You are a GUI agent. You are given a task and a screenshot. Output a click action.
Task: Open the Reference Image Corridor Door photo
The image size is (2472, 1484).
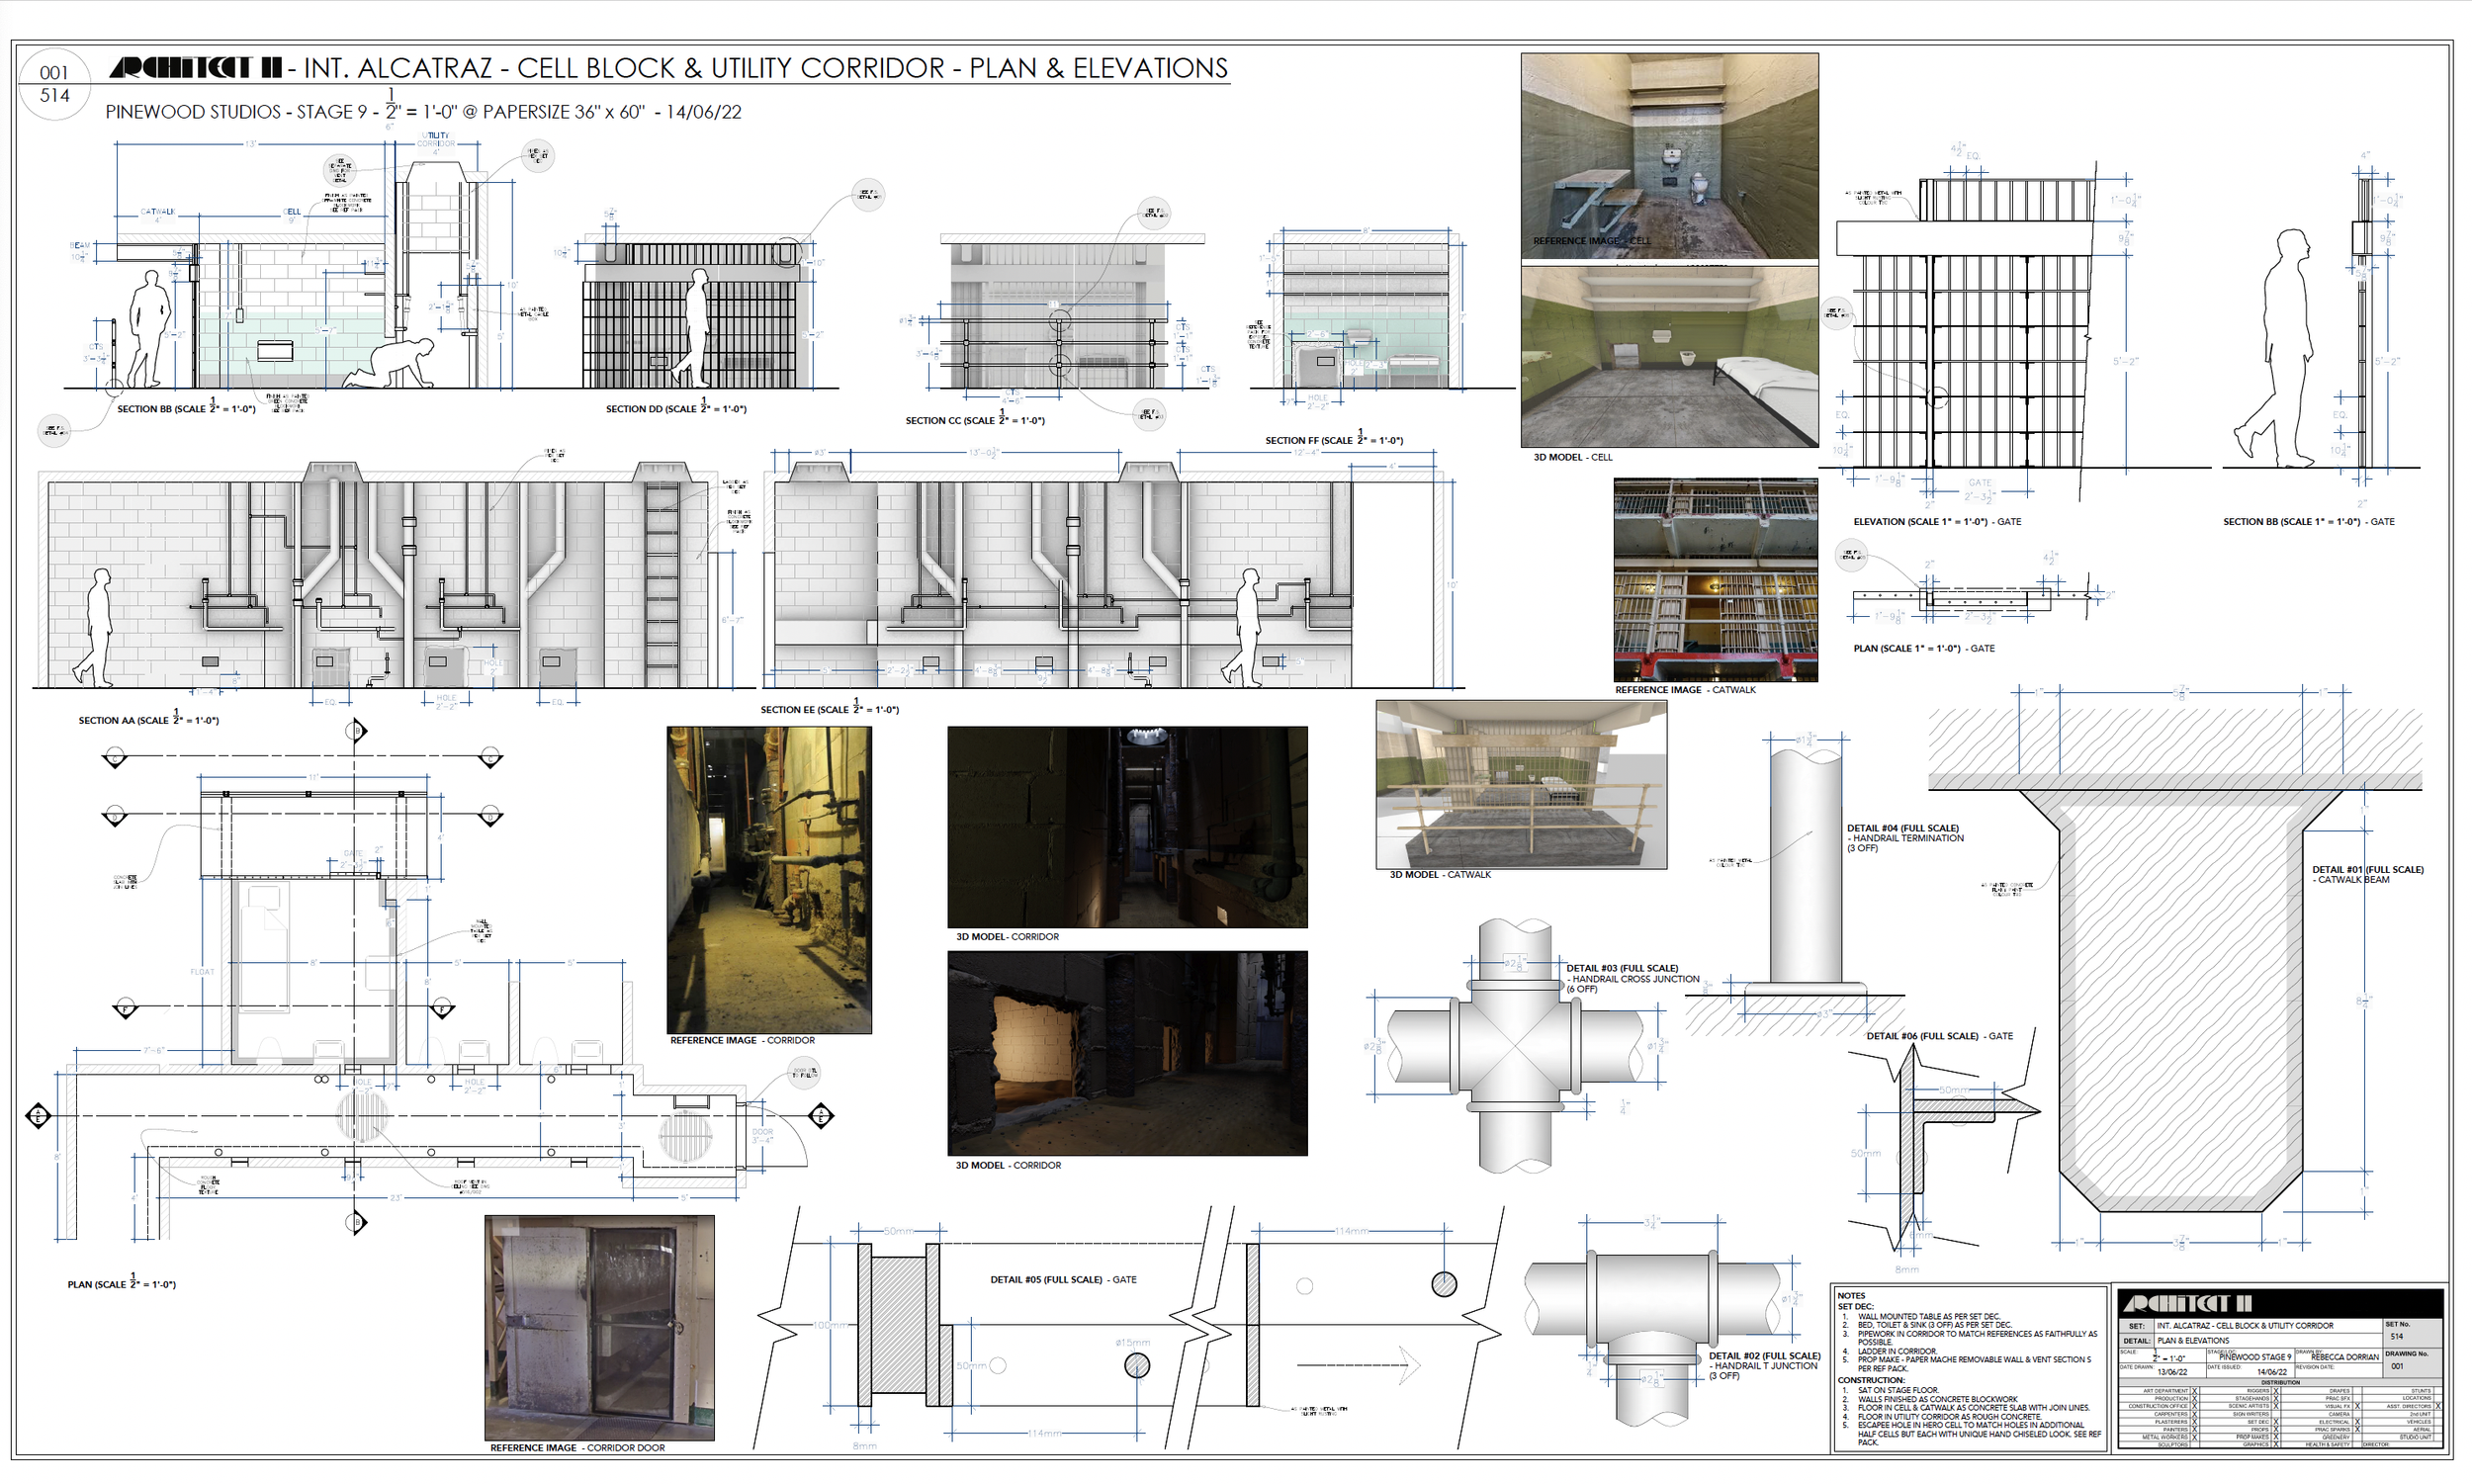click(x=599, y=1327)
